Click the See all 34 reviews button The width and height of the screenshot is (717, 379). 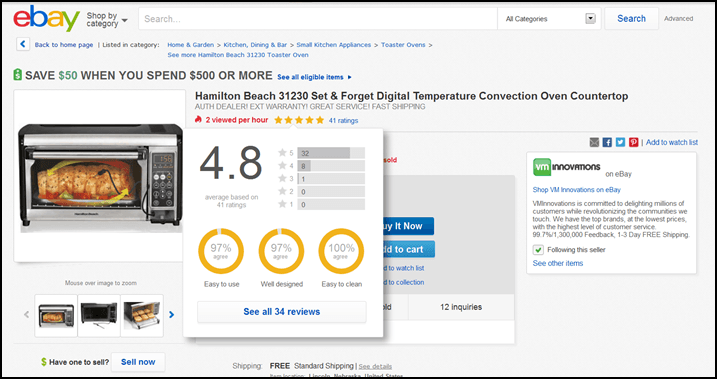click(x=282, y=312)
